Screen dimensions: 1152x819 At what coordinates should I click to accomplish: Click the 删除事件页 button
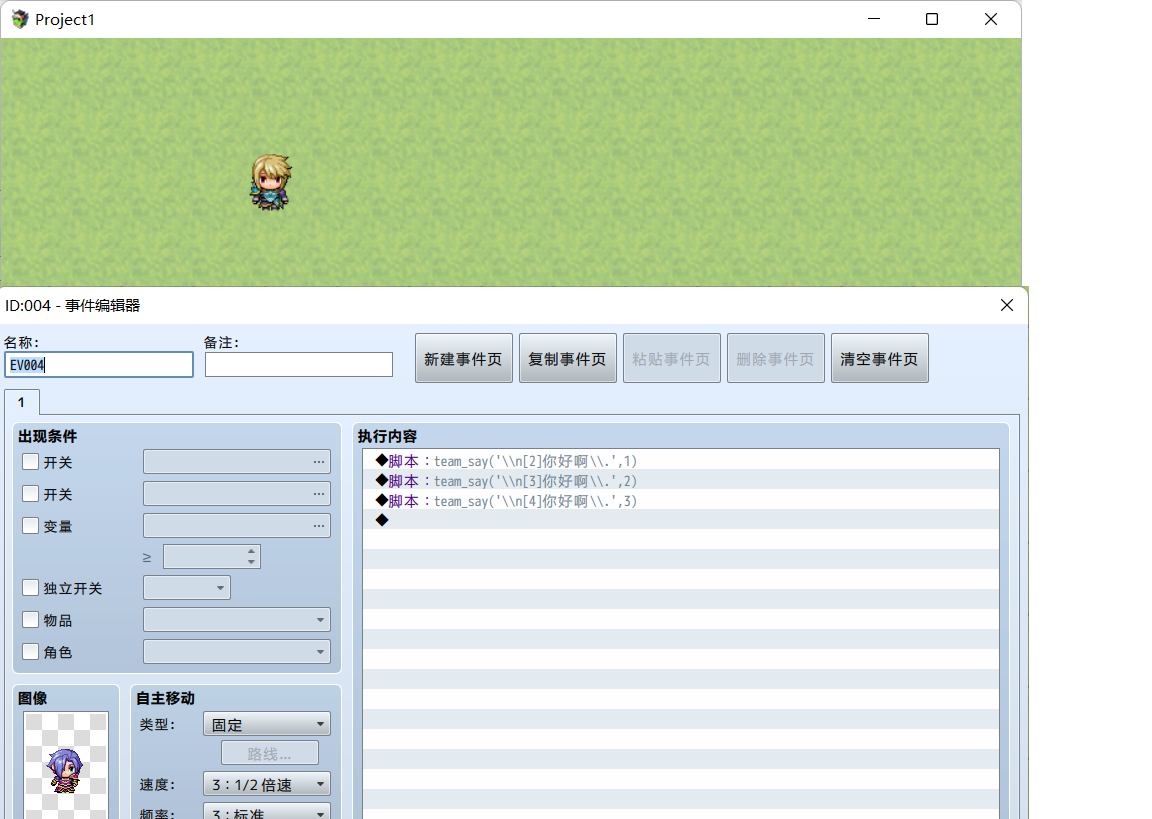[776, 358]
